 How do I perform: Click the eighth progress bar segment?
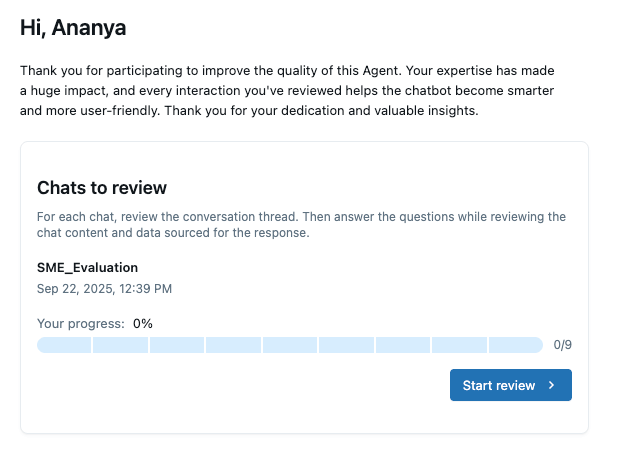click(x=460, y=345)
